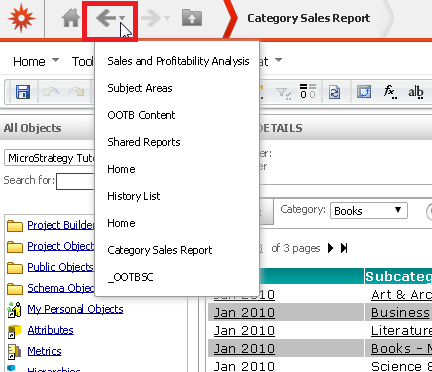Click the Category Sales Report breadcrumb title
432x372 pixels.
click(309, 18)
